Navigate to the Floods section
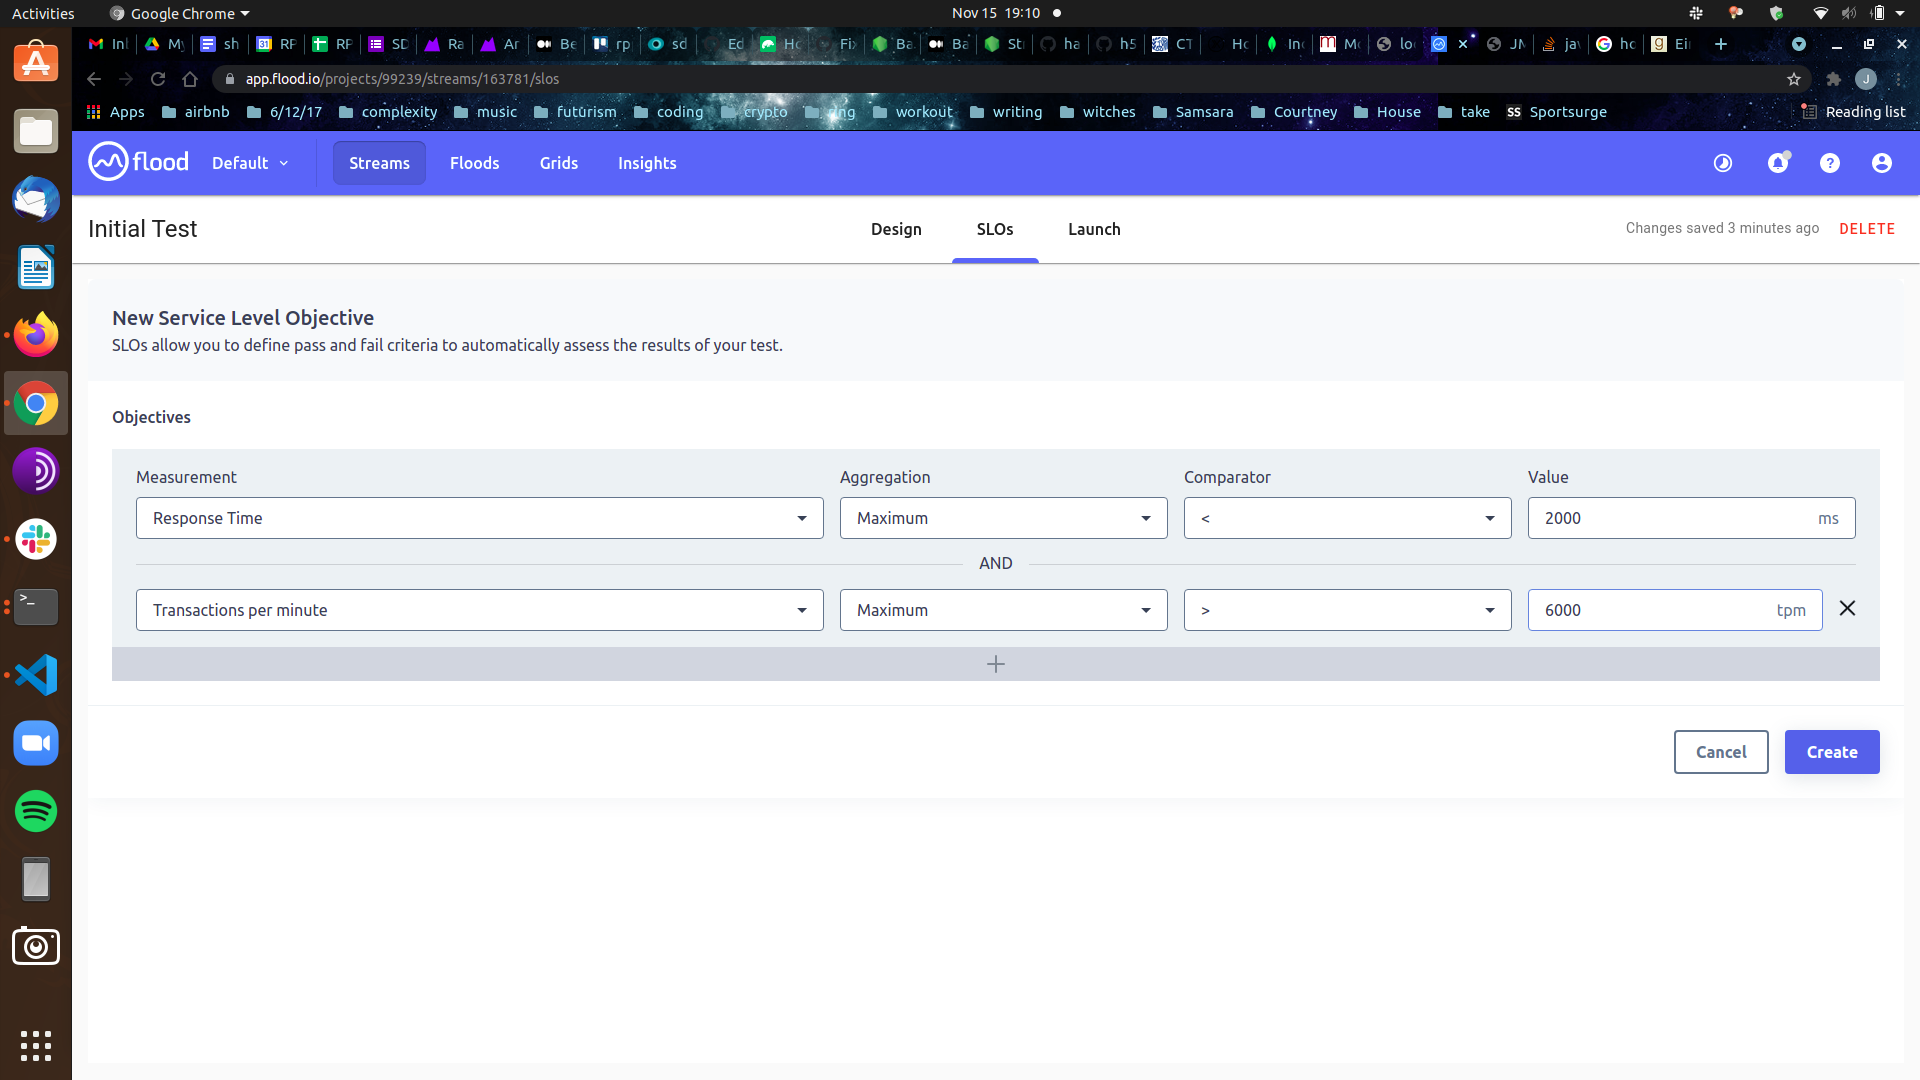The height and width of the screenshot is (1080, 1920). click(474, 163)
